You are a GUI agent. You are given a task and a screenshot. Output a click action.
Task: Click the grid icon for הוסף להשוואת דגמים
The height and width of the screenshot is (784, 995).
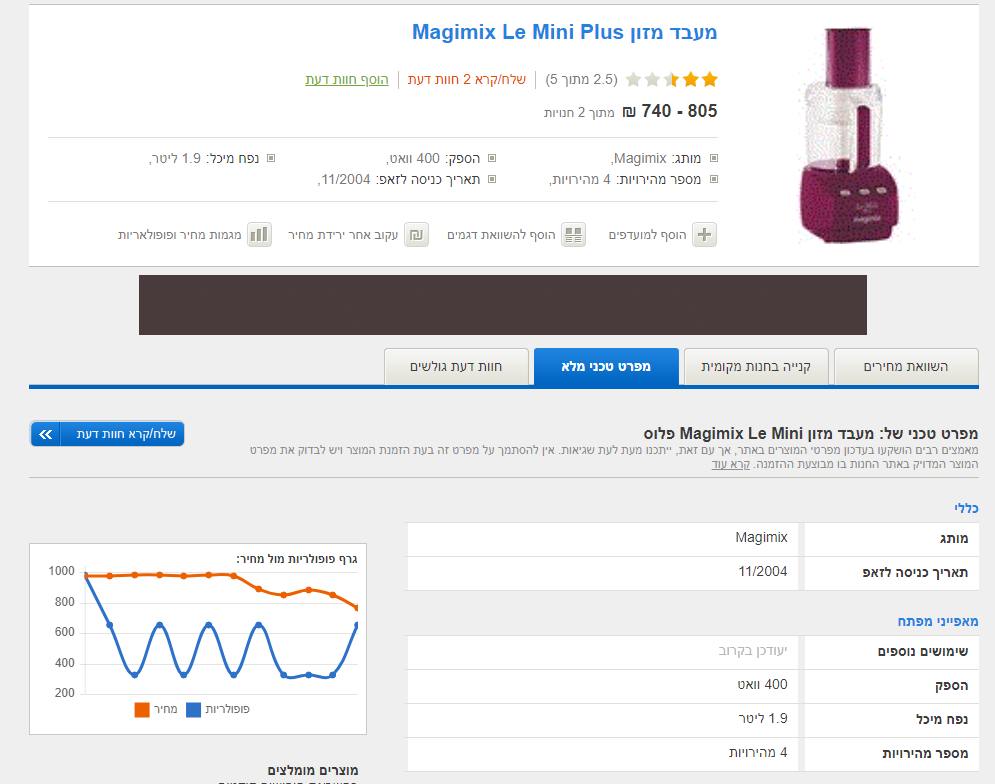pyautogui.click(x=573, y=235)
